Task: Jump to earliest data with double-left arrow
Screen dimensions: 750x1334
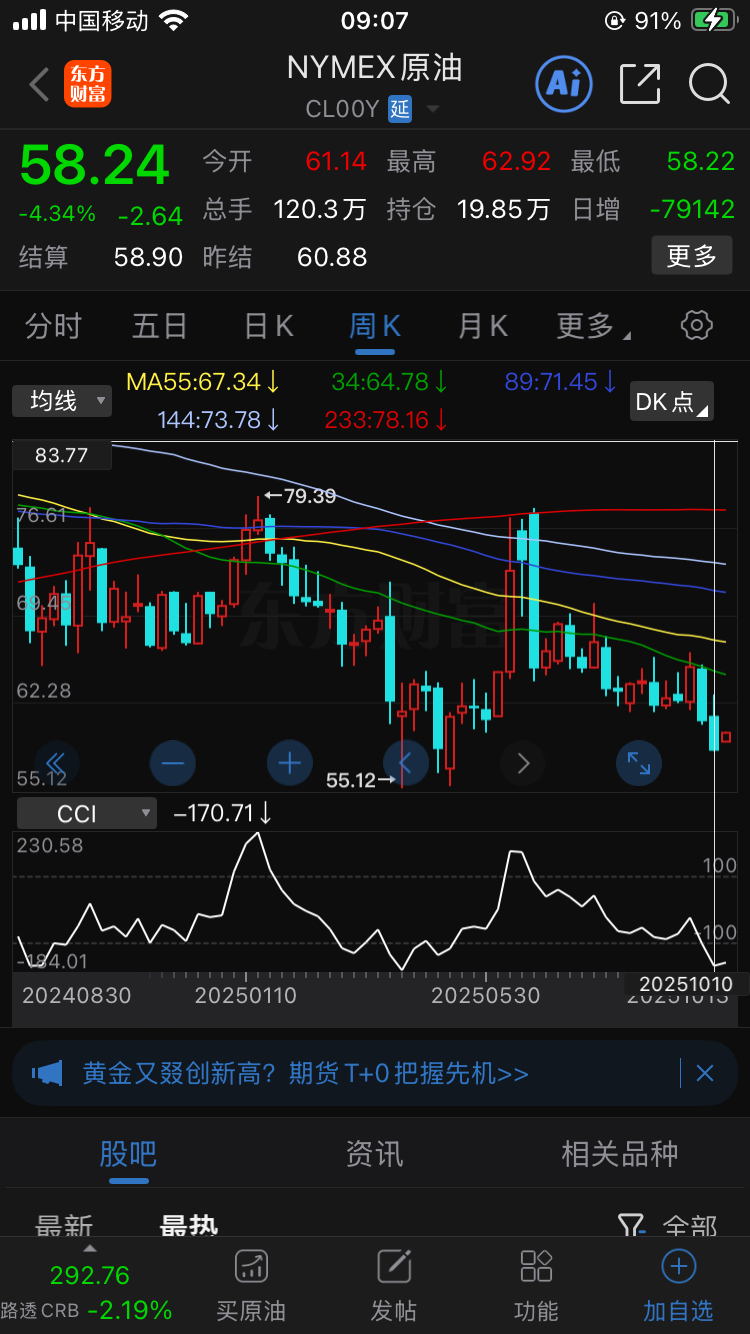Action: pos(56,764)
